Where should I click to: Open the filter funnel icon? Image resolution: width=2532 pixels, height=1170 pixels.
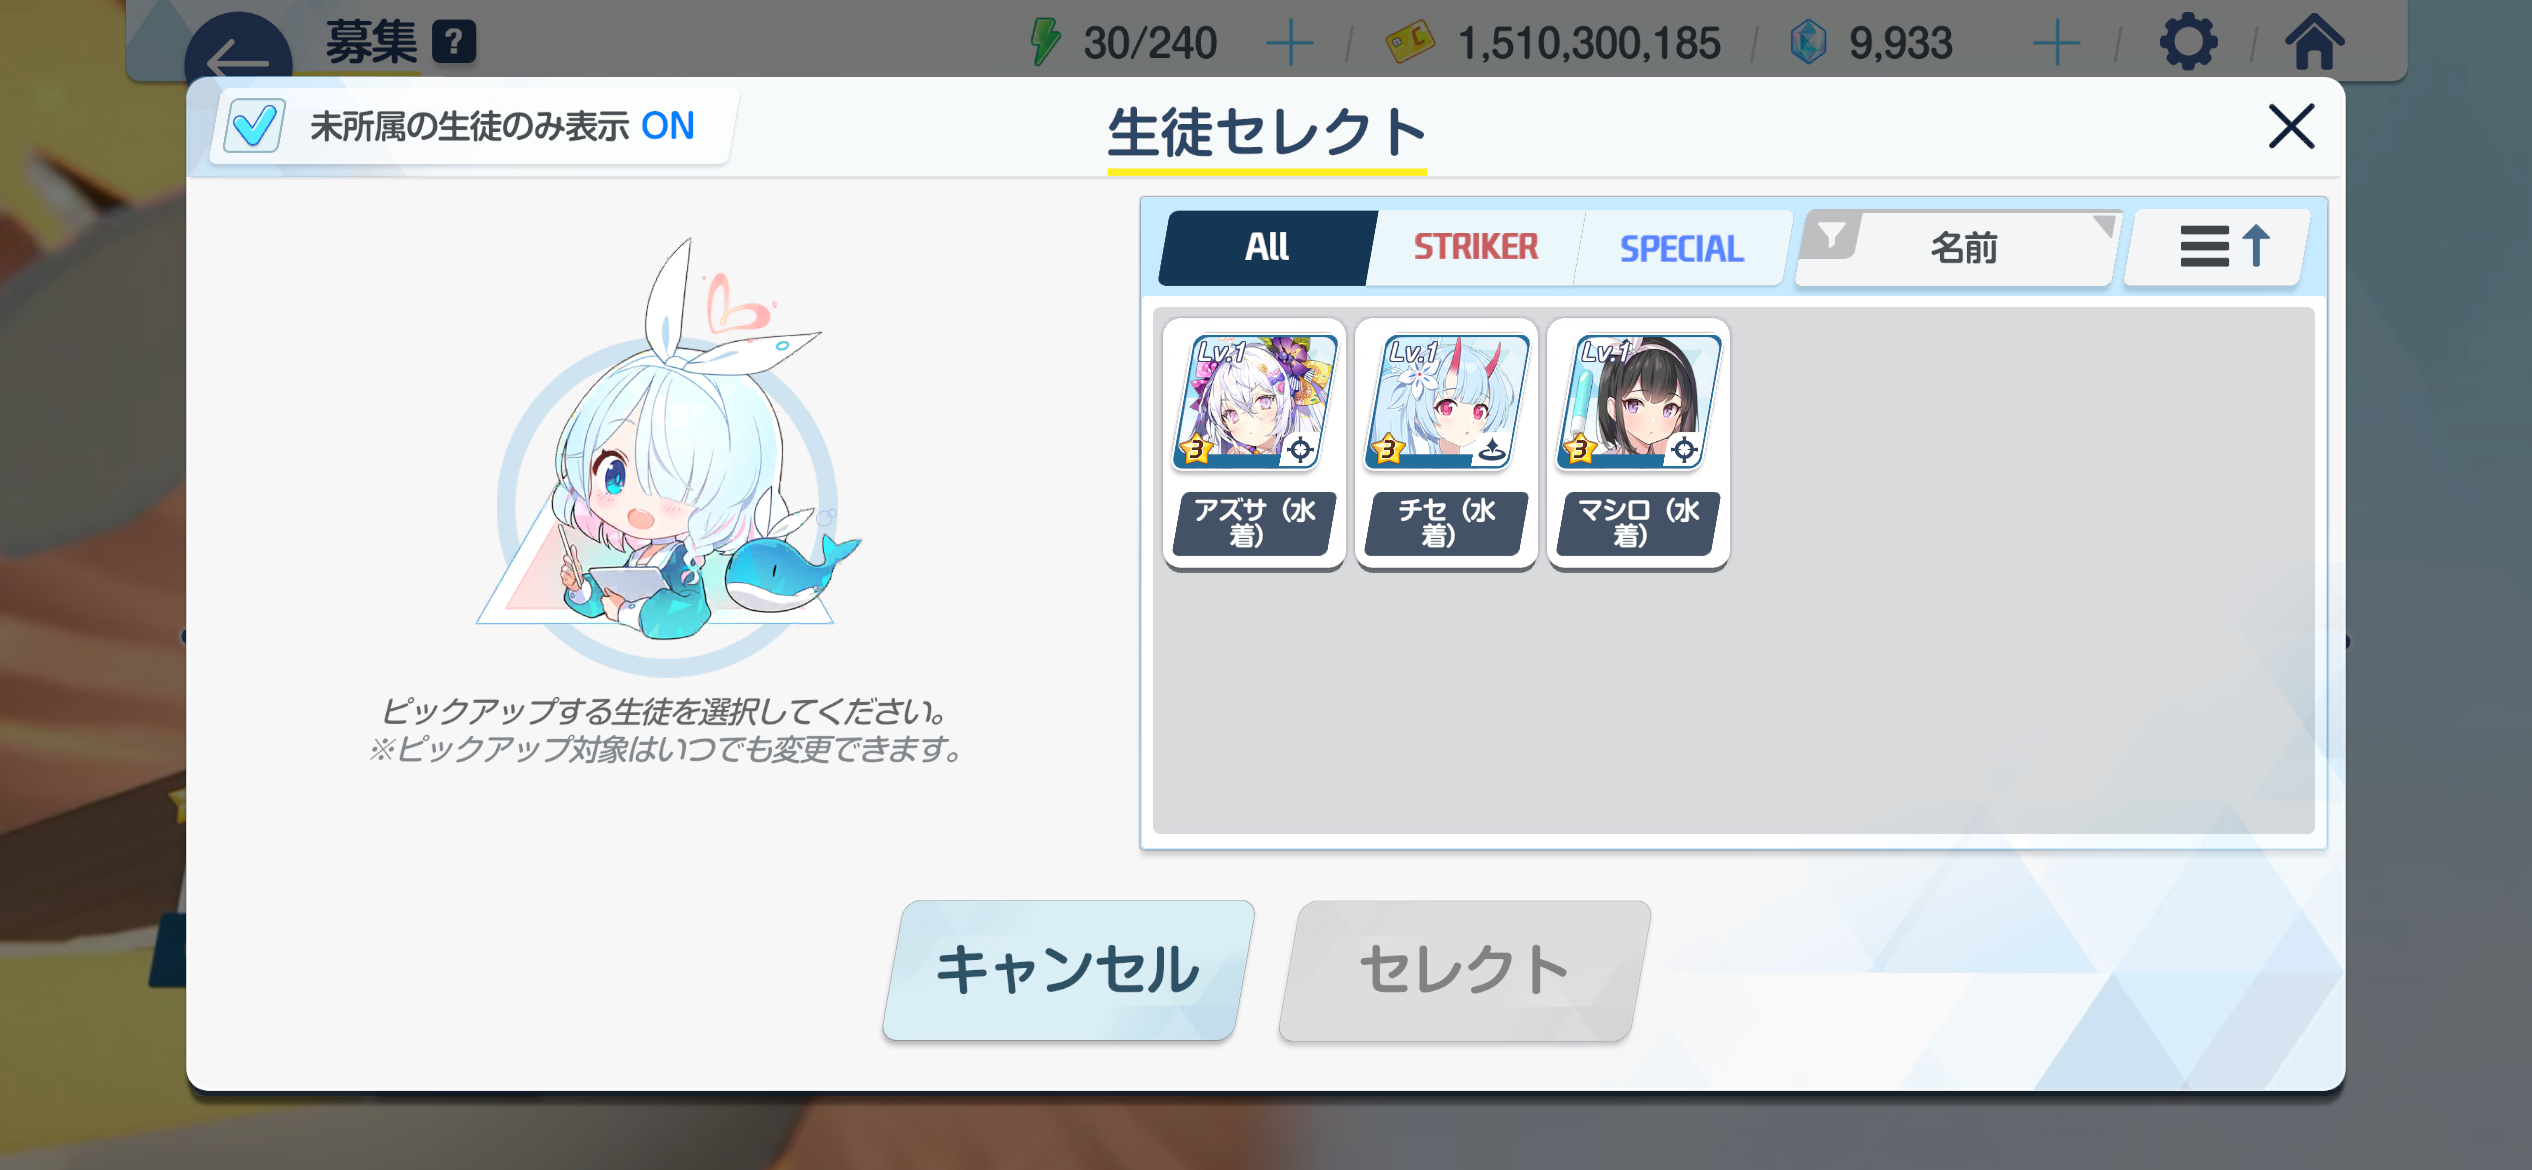(x=1831, y=237)
